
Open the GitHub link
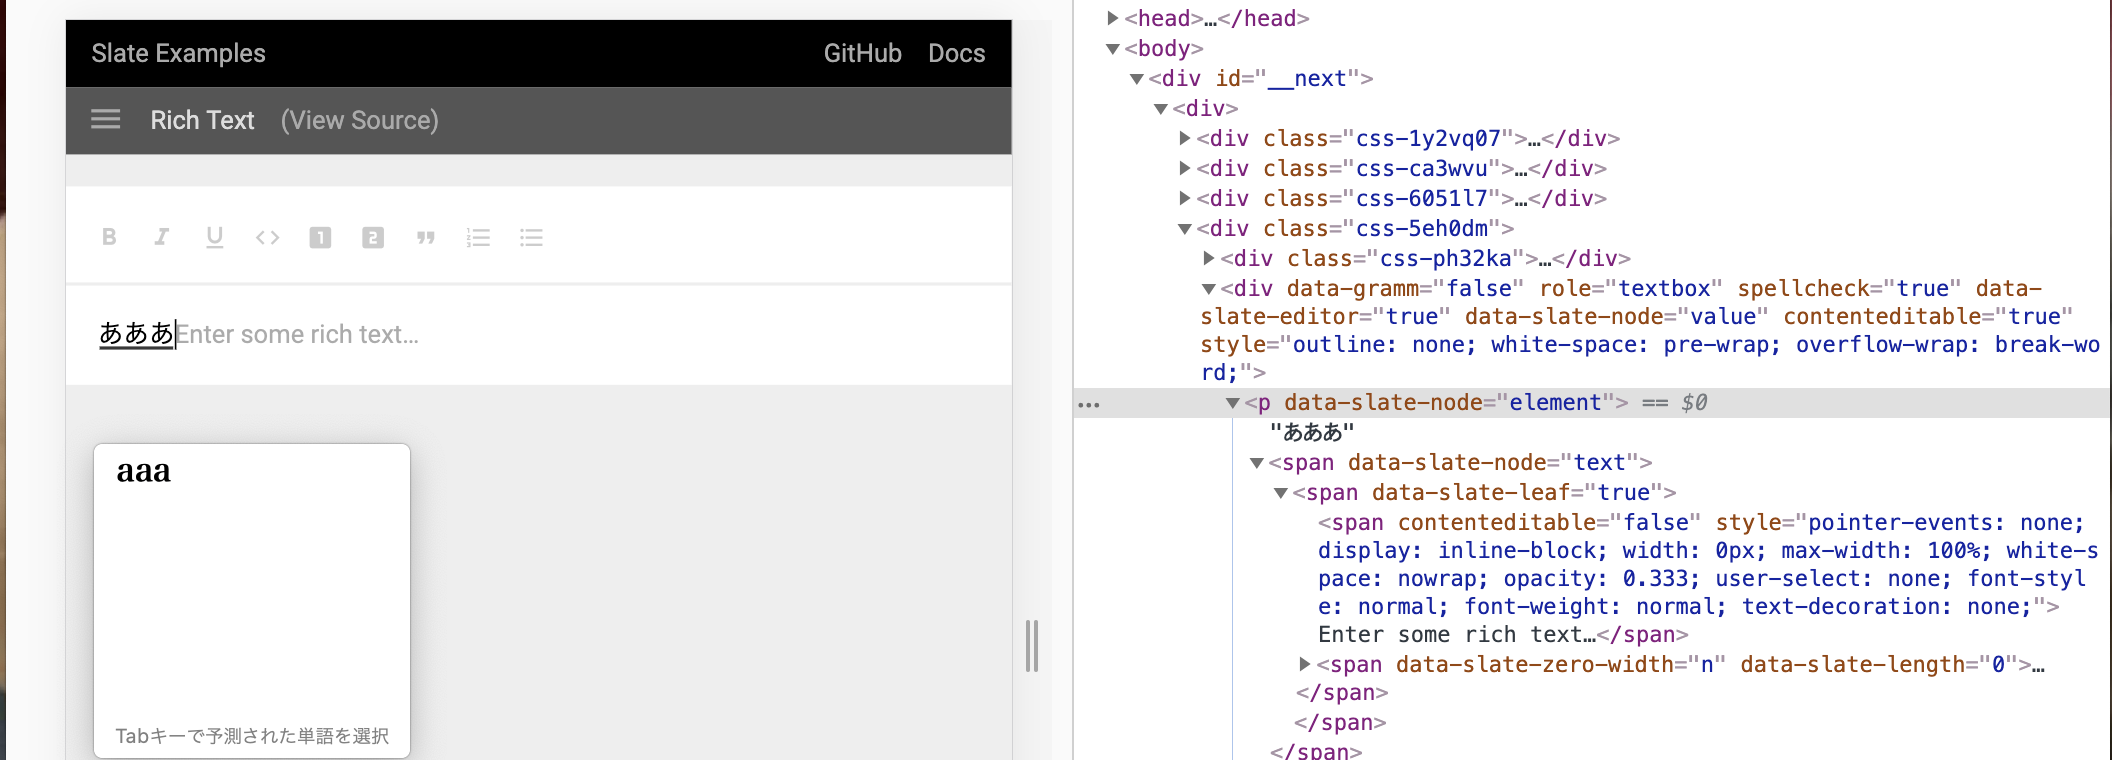862,53
